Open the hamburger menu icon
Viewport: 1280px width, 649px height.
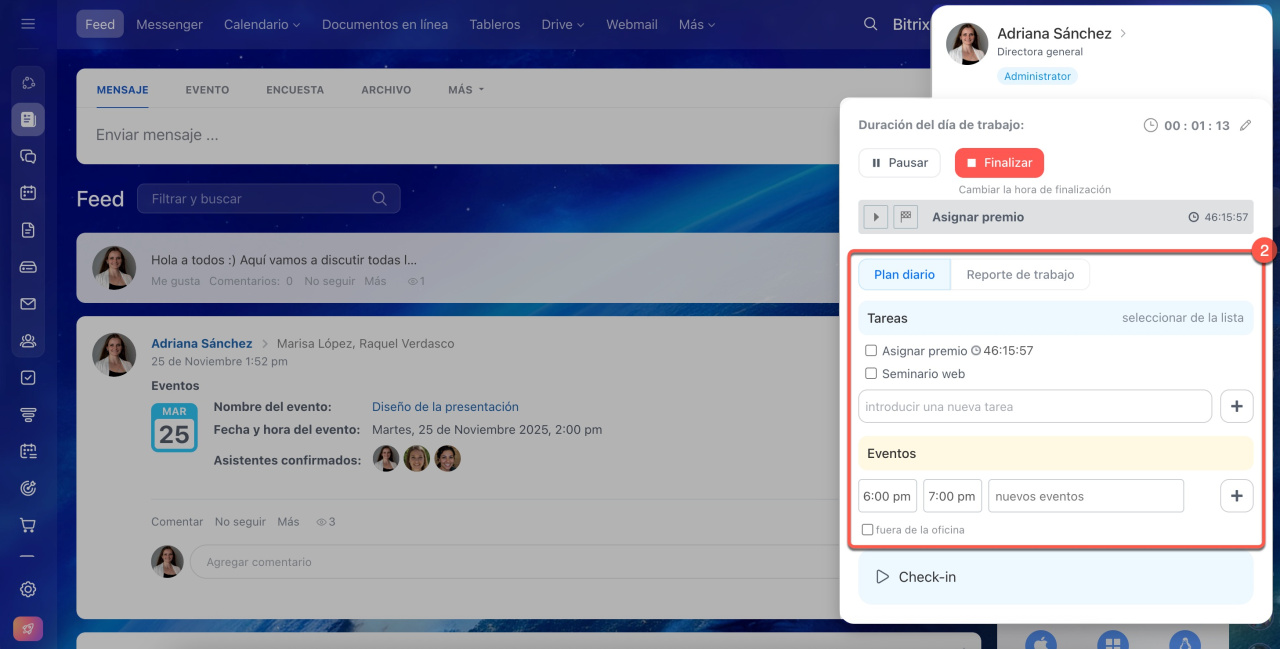pos(28,24)
